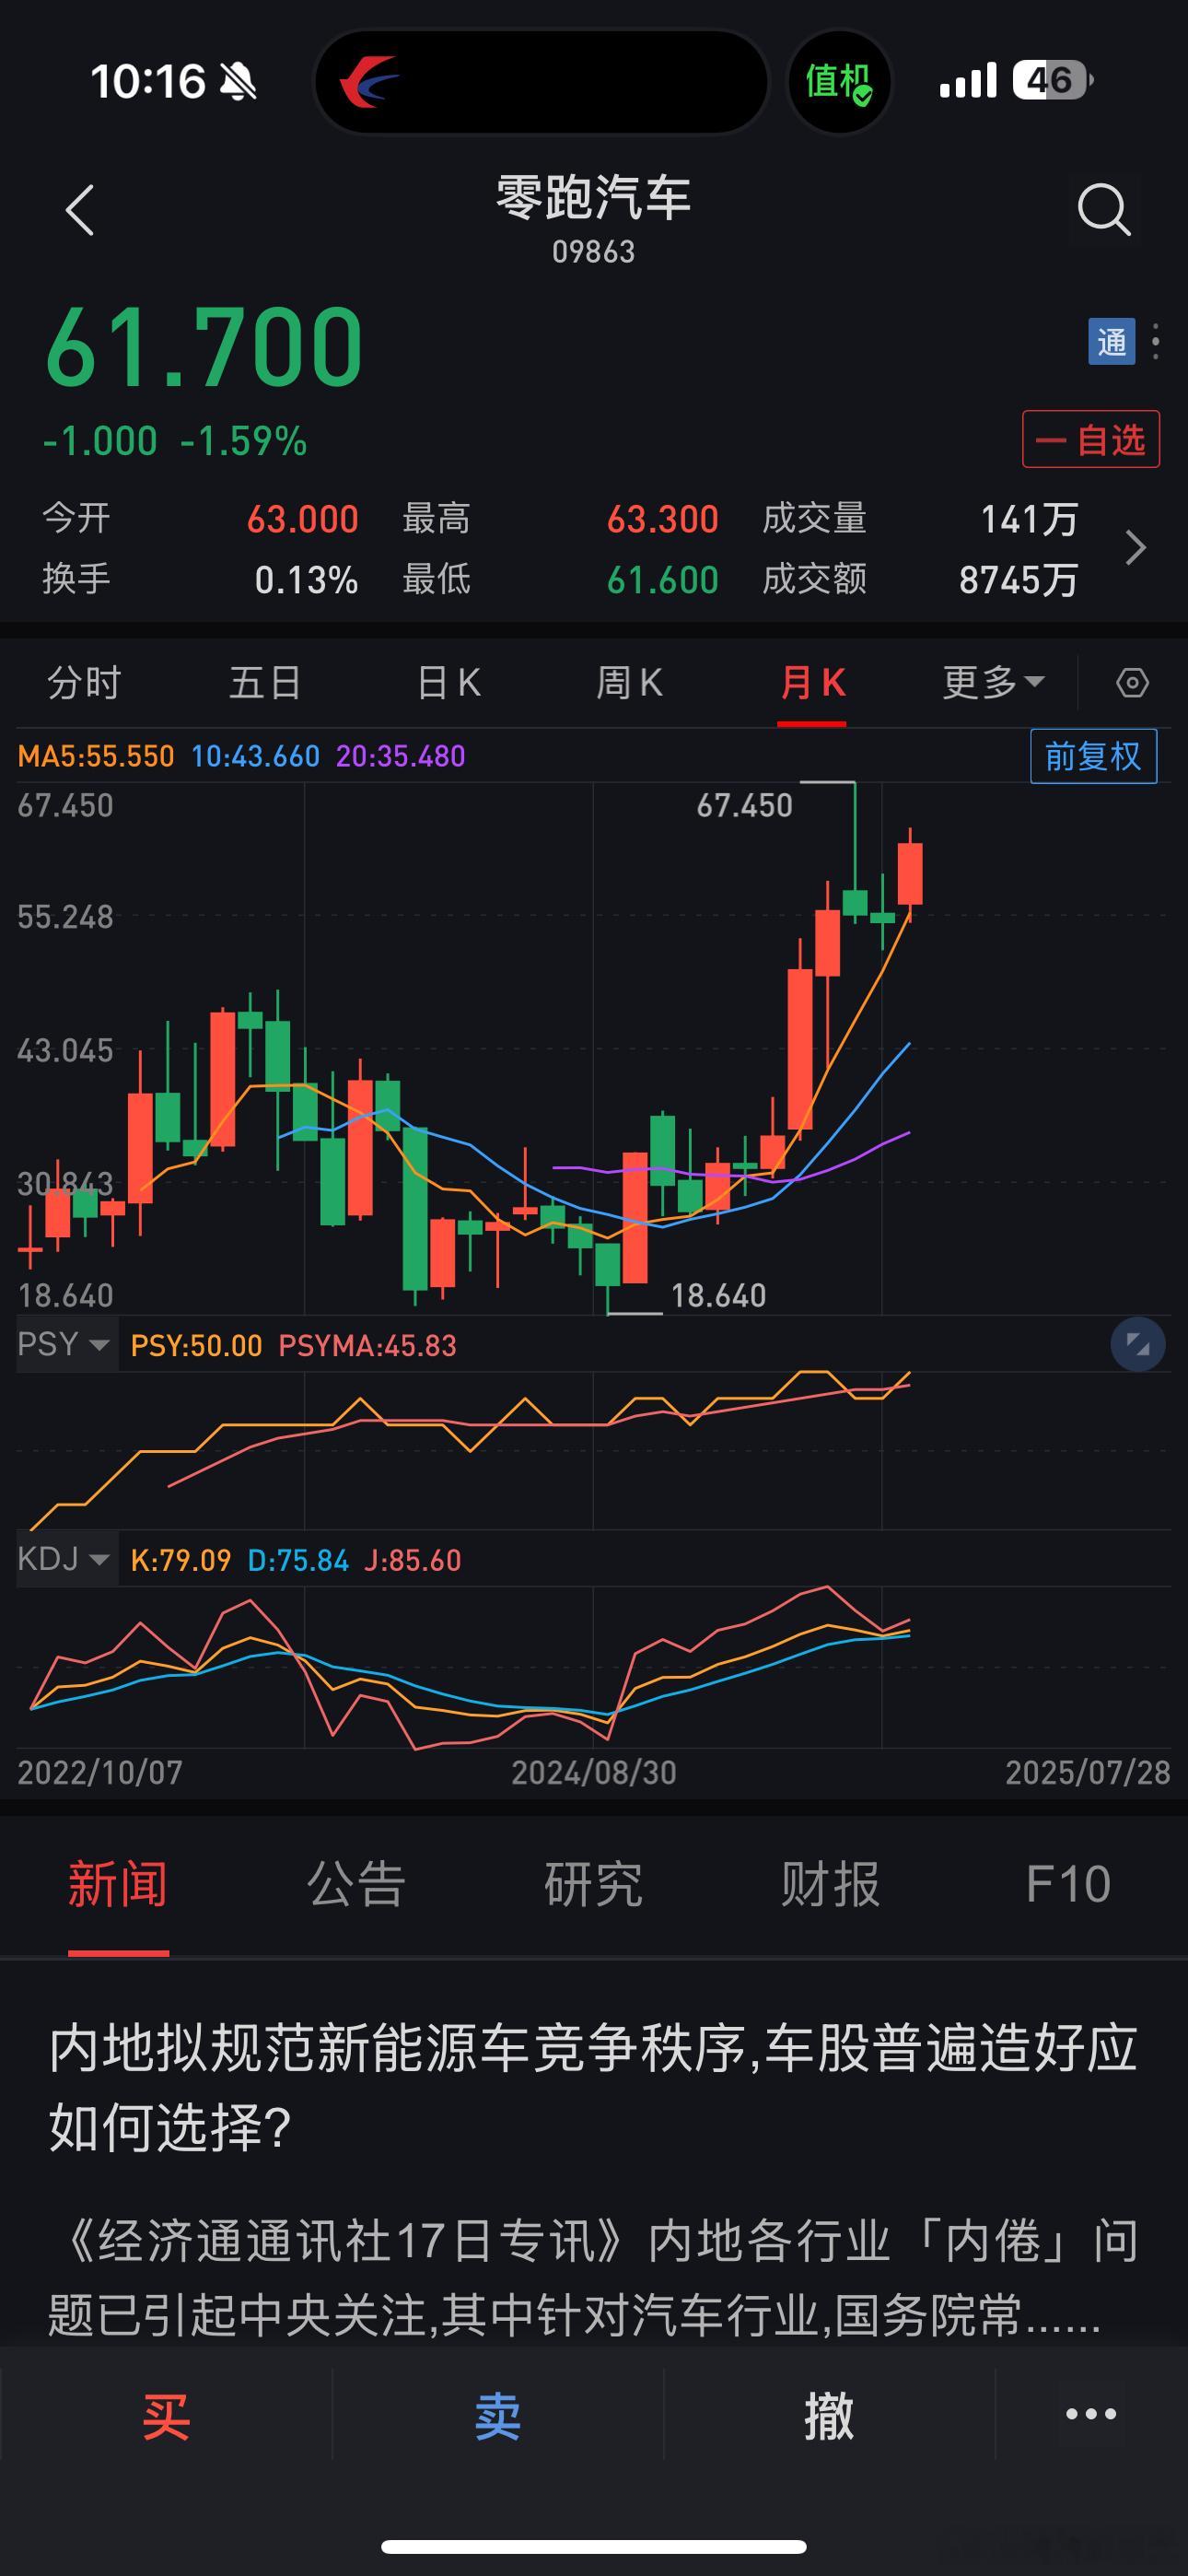The height and width of the screenshot is (2576, 1188).
Task: Tap the price change -1.000
Action: pyautogui.click(x=100, y=441)
